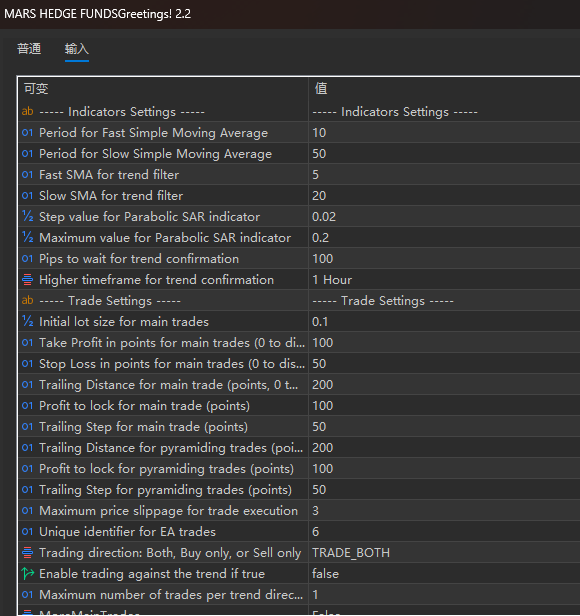Click the integer icon for Maximum price slippage

[x=28, y=511]
